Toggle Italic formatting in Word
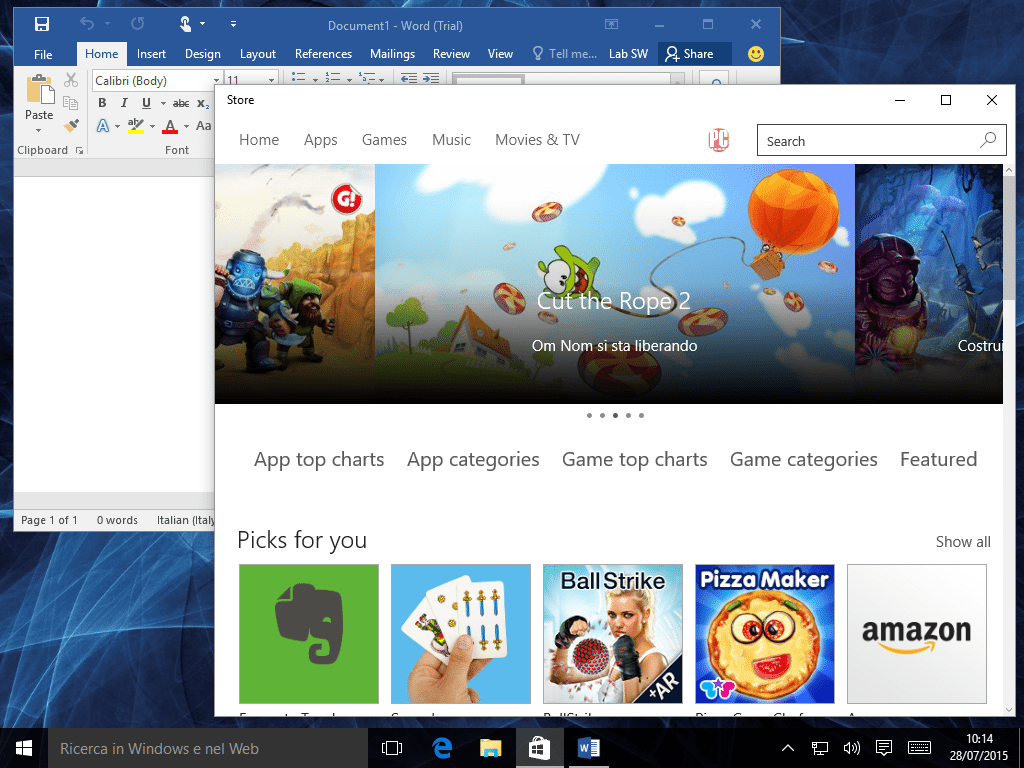This screenshot has width=1024, height=768. tap(124, 103)
